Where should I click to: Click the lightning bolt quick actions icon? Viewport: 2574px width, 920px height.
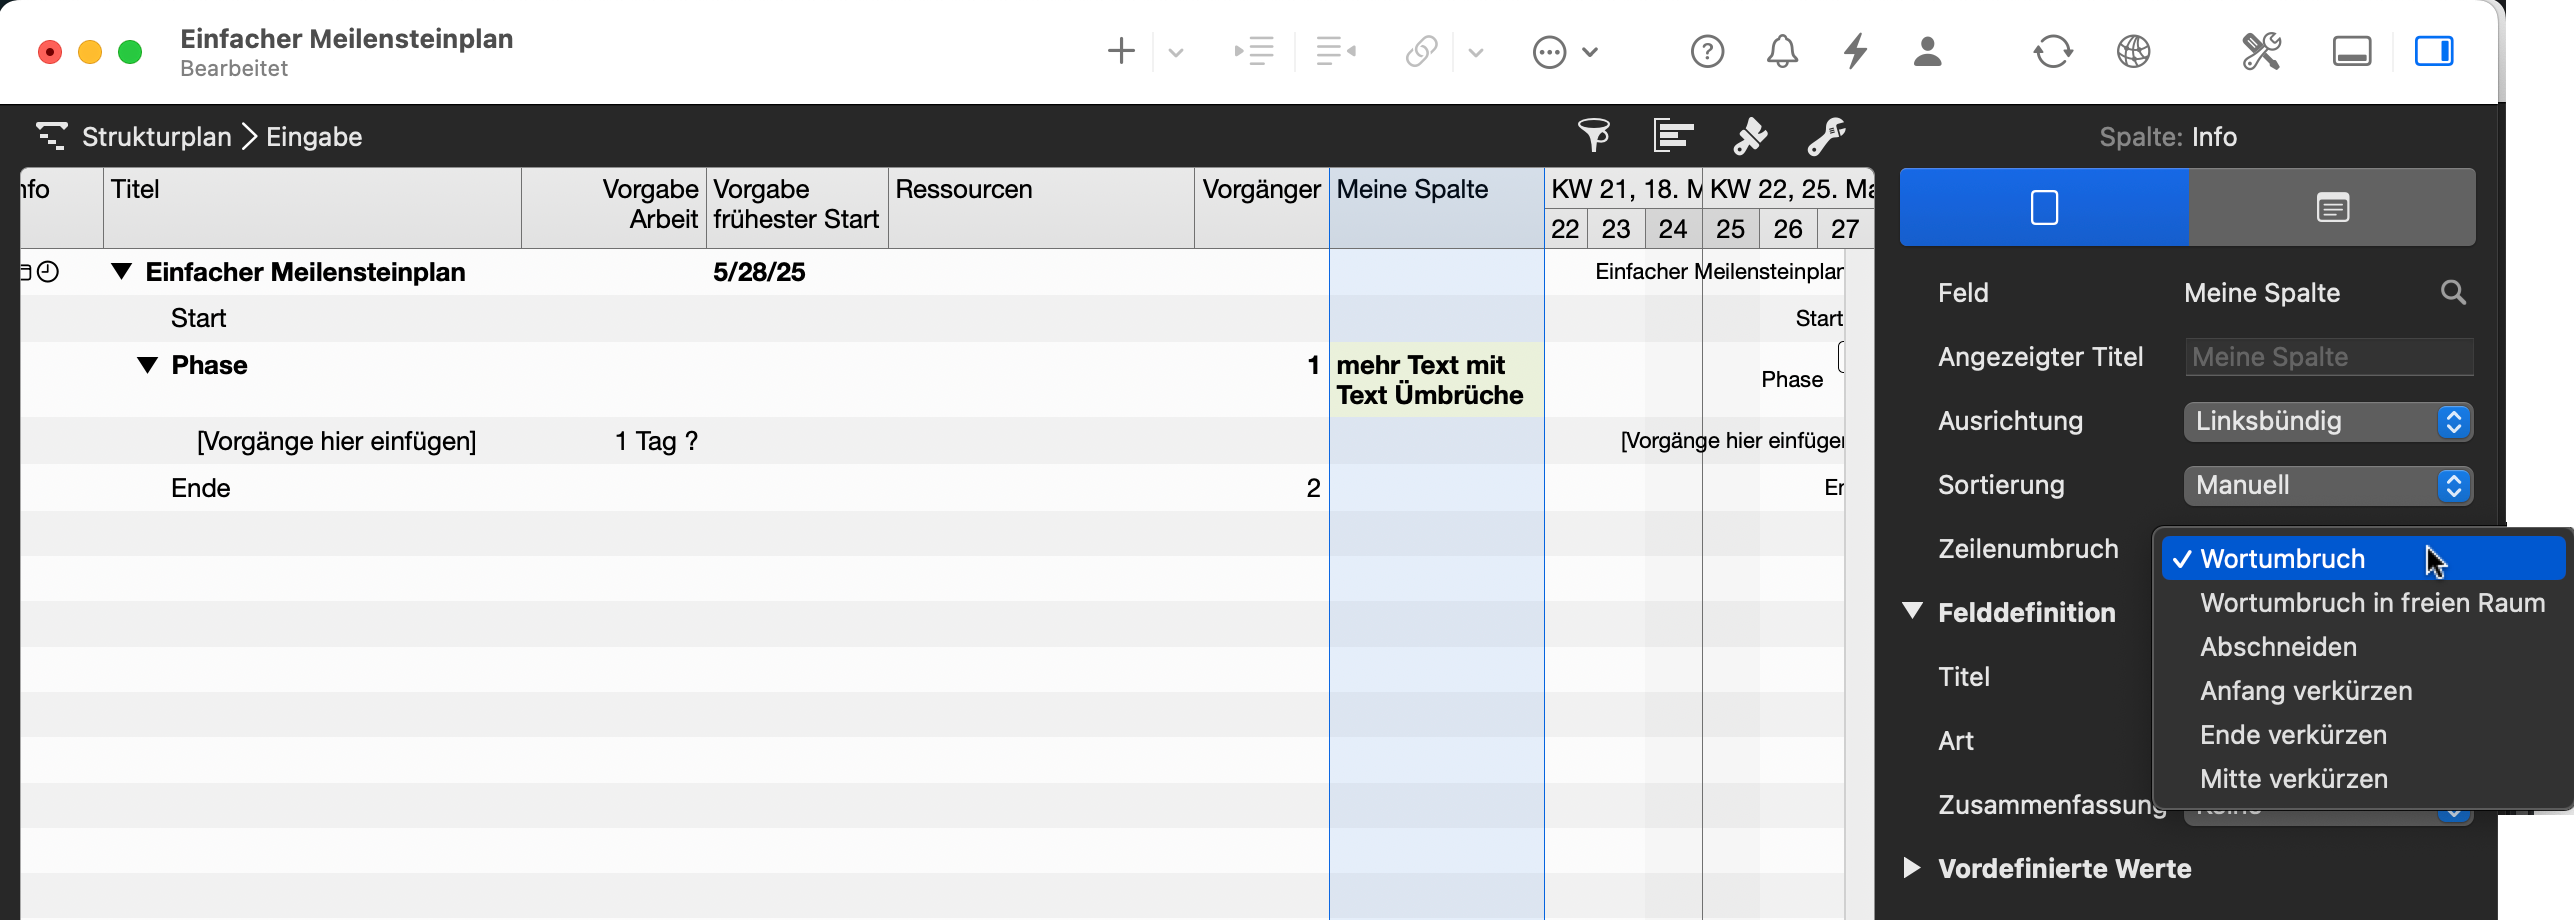click(1856, 51)
